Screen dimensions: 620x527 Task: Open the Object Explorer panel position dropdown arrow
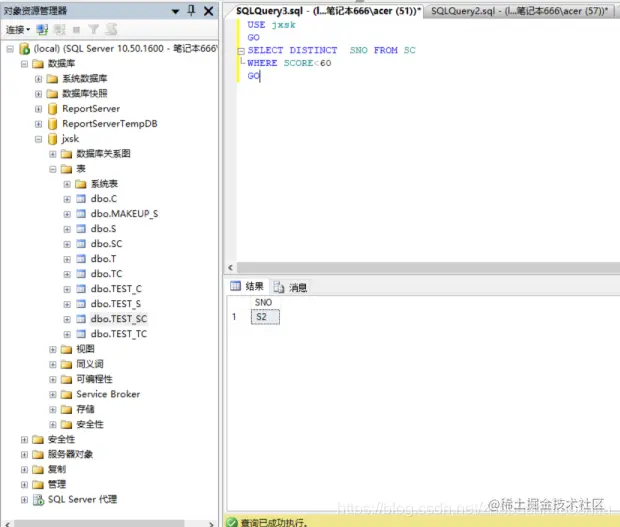(175, 11)
